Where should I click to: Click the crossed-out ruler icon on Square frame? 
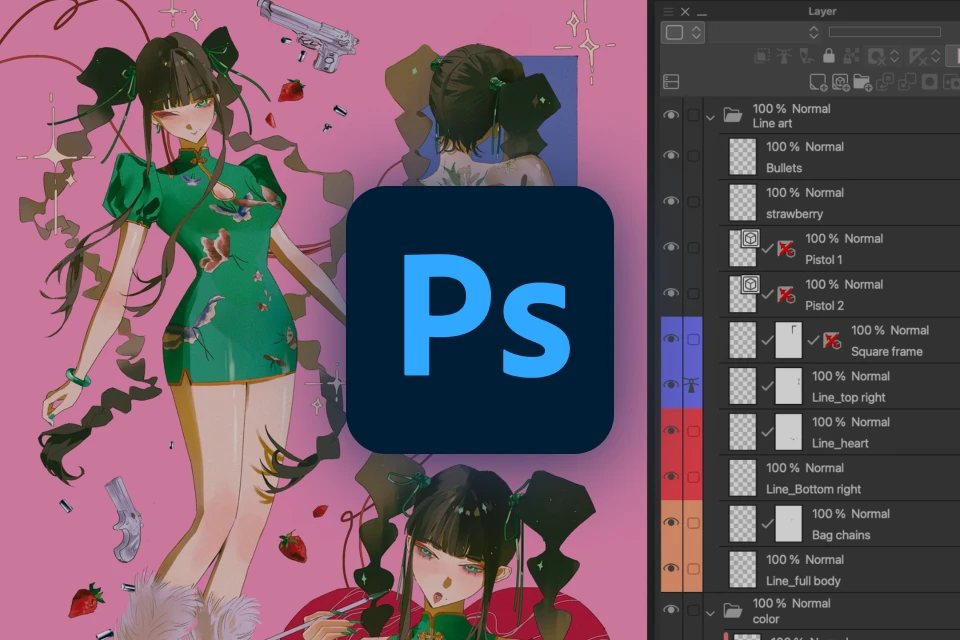pyautogui.click(x=831, y=341)
